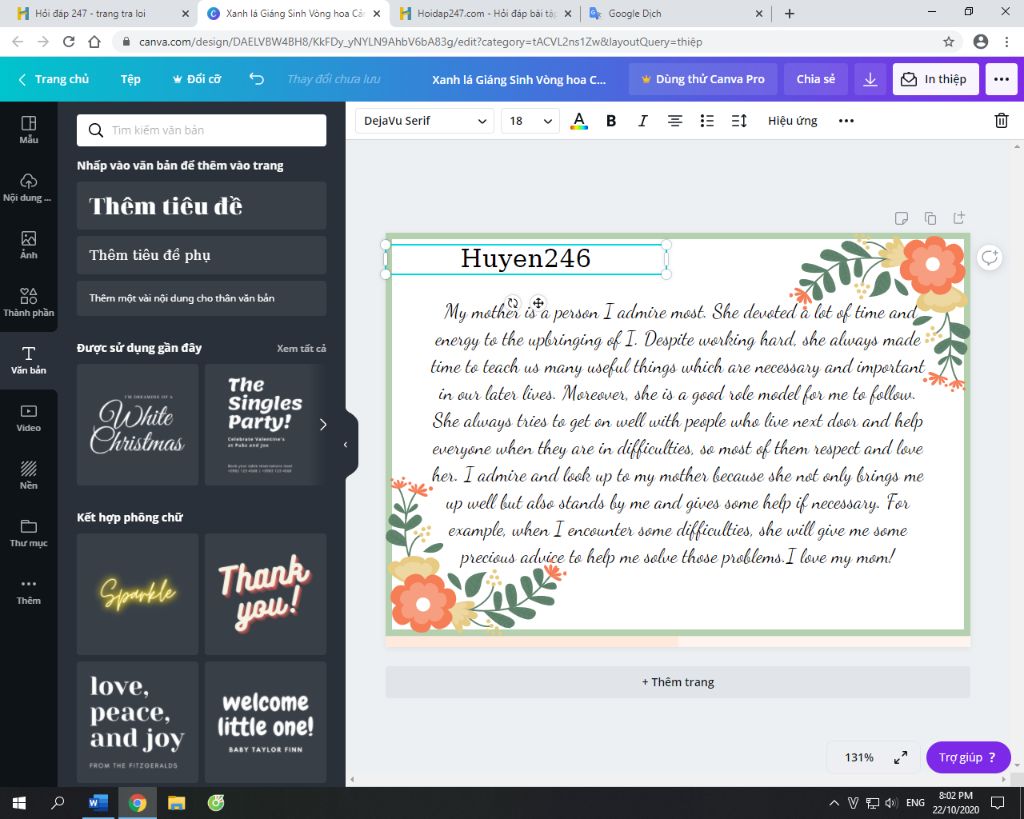The width and height of the screenshot is (1024, 819).
Task: Delete selected element with trash icon
Action: 1001,121
